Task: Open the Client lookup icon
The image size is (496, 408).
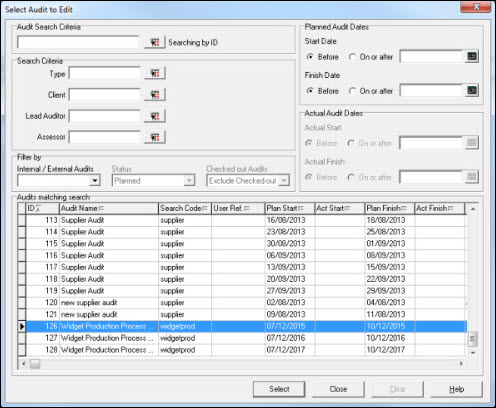Action: 155,95
